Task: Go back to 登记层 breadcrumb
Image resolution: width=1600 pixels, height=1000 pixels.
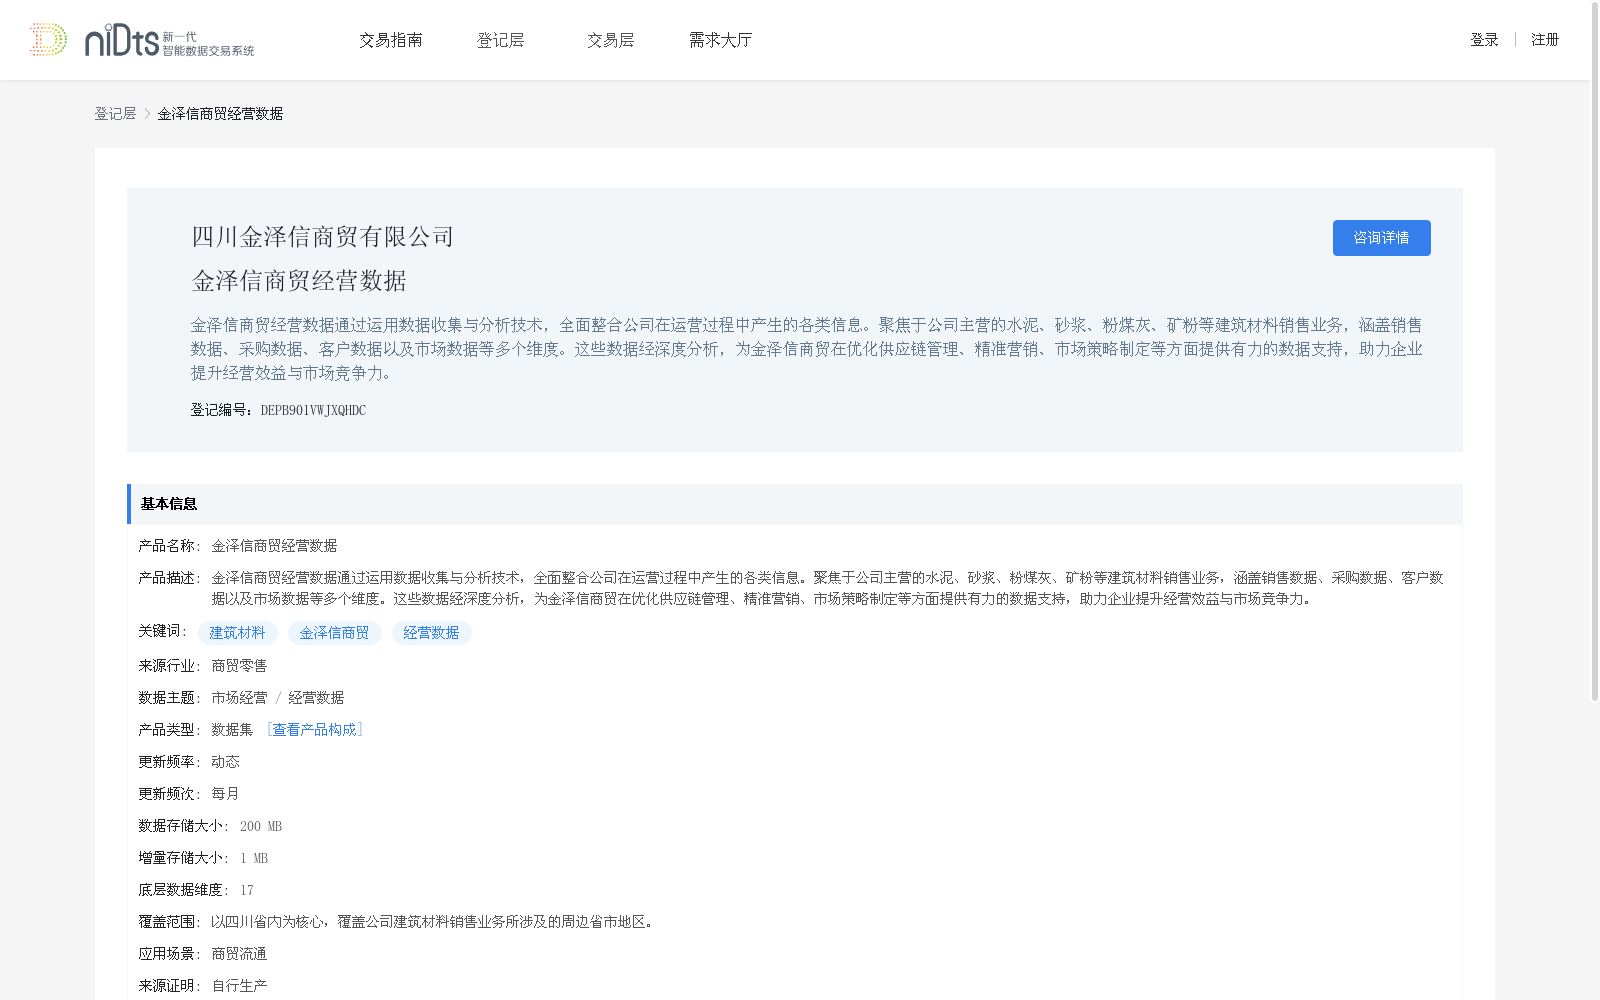Action: click(x=115, y=114)
